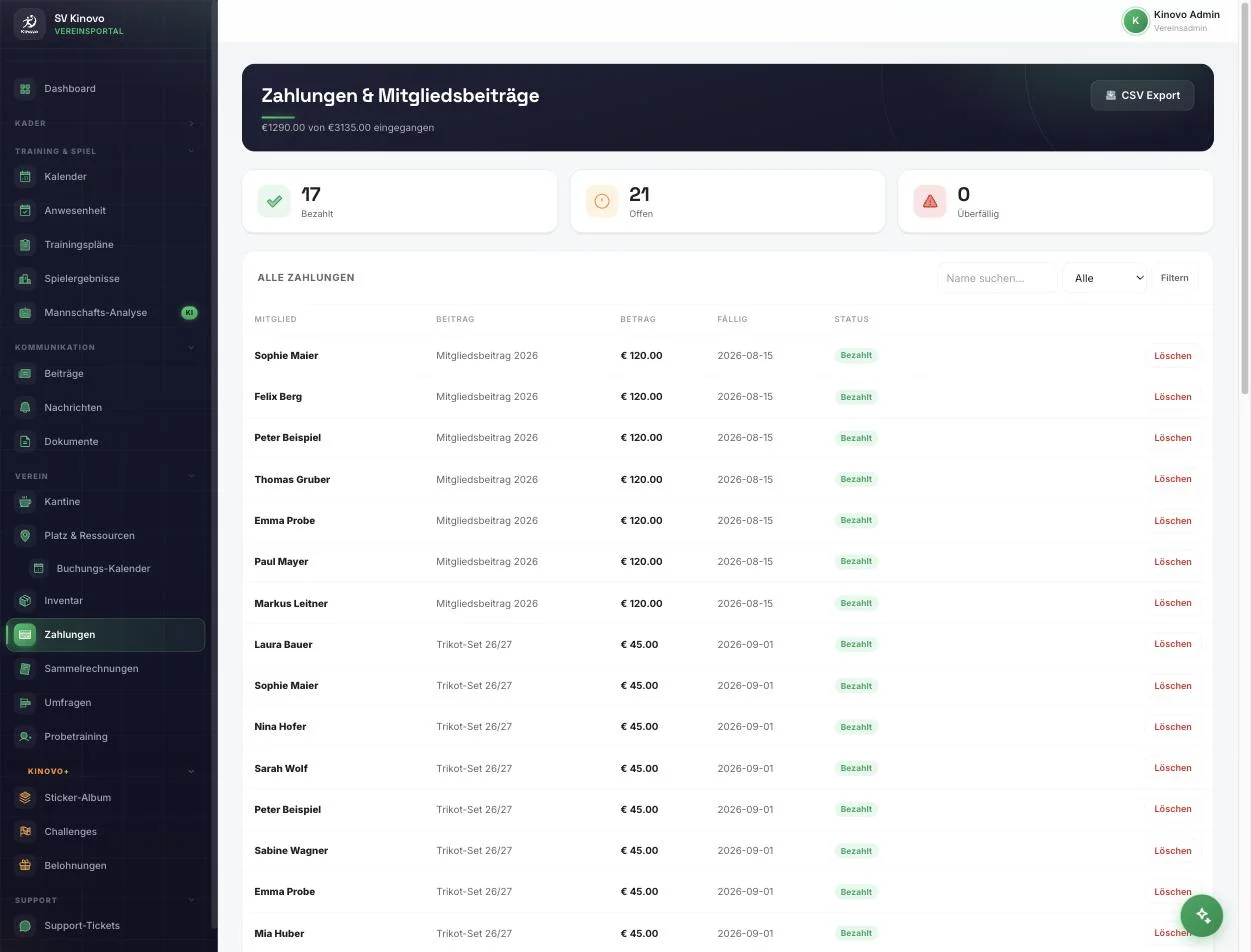Click the Umfragen icon

[x=25, y=703]
